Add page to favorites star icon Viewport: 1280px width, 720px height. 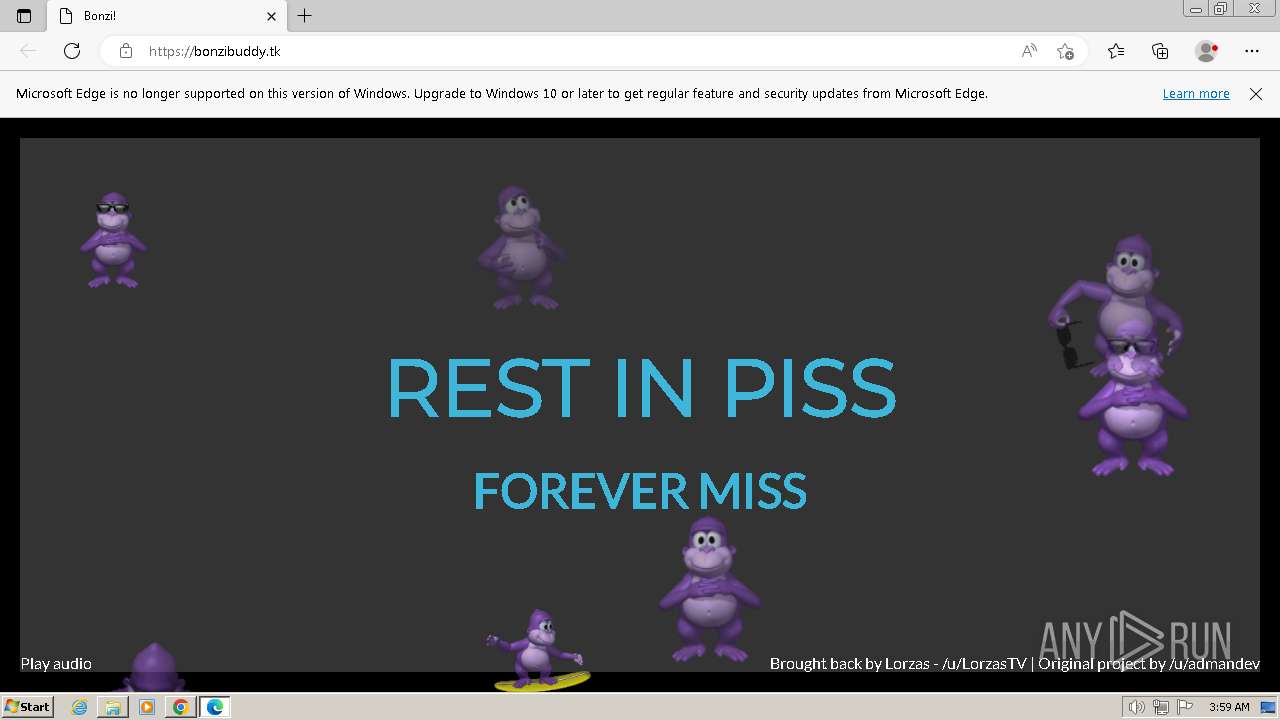(1065, 51)
